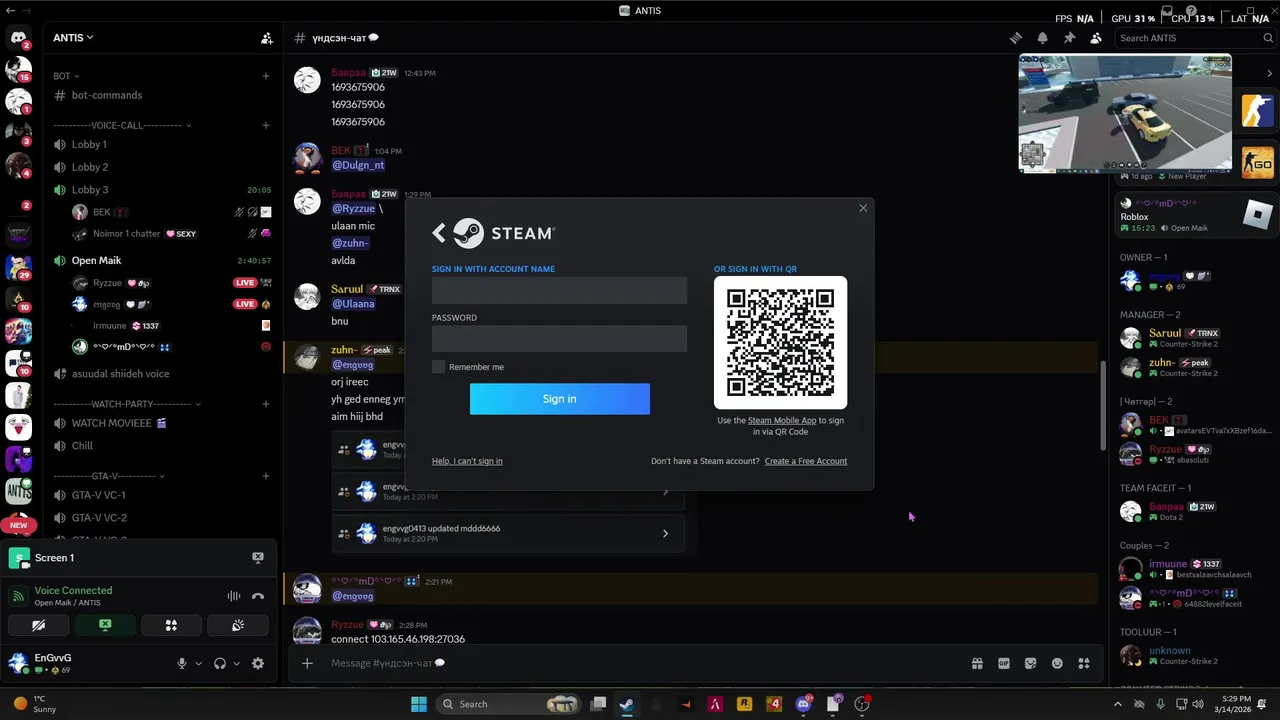The height and width of the screenshot is (720, 1280).
Task: Disconnect from voice with hang-up icon
Action: pos(258,596)
